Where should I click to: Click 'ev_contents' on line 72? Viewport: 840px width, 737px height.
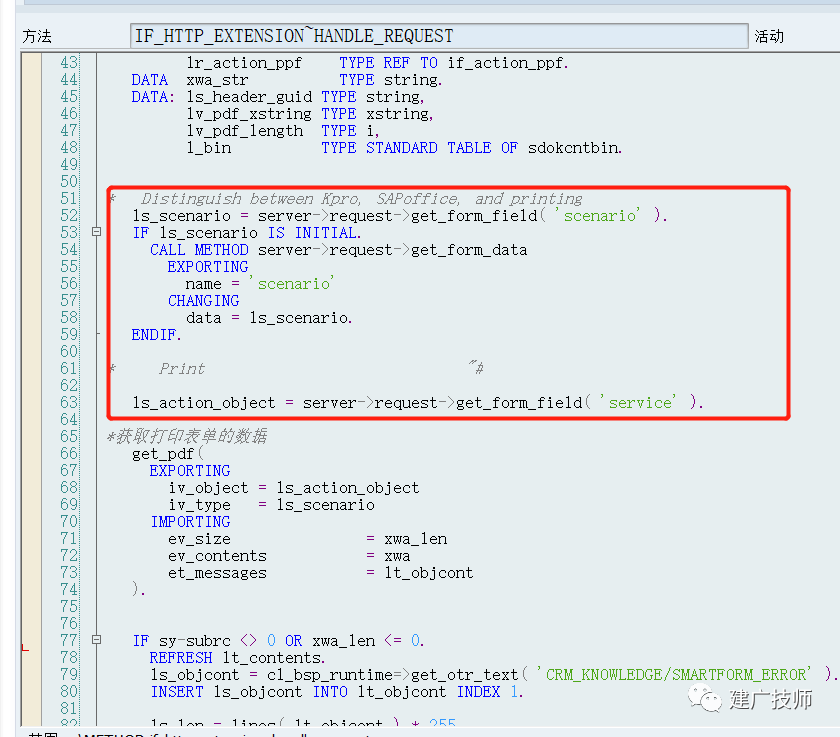click(x=217, y=556)
